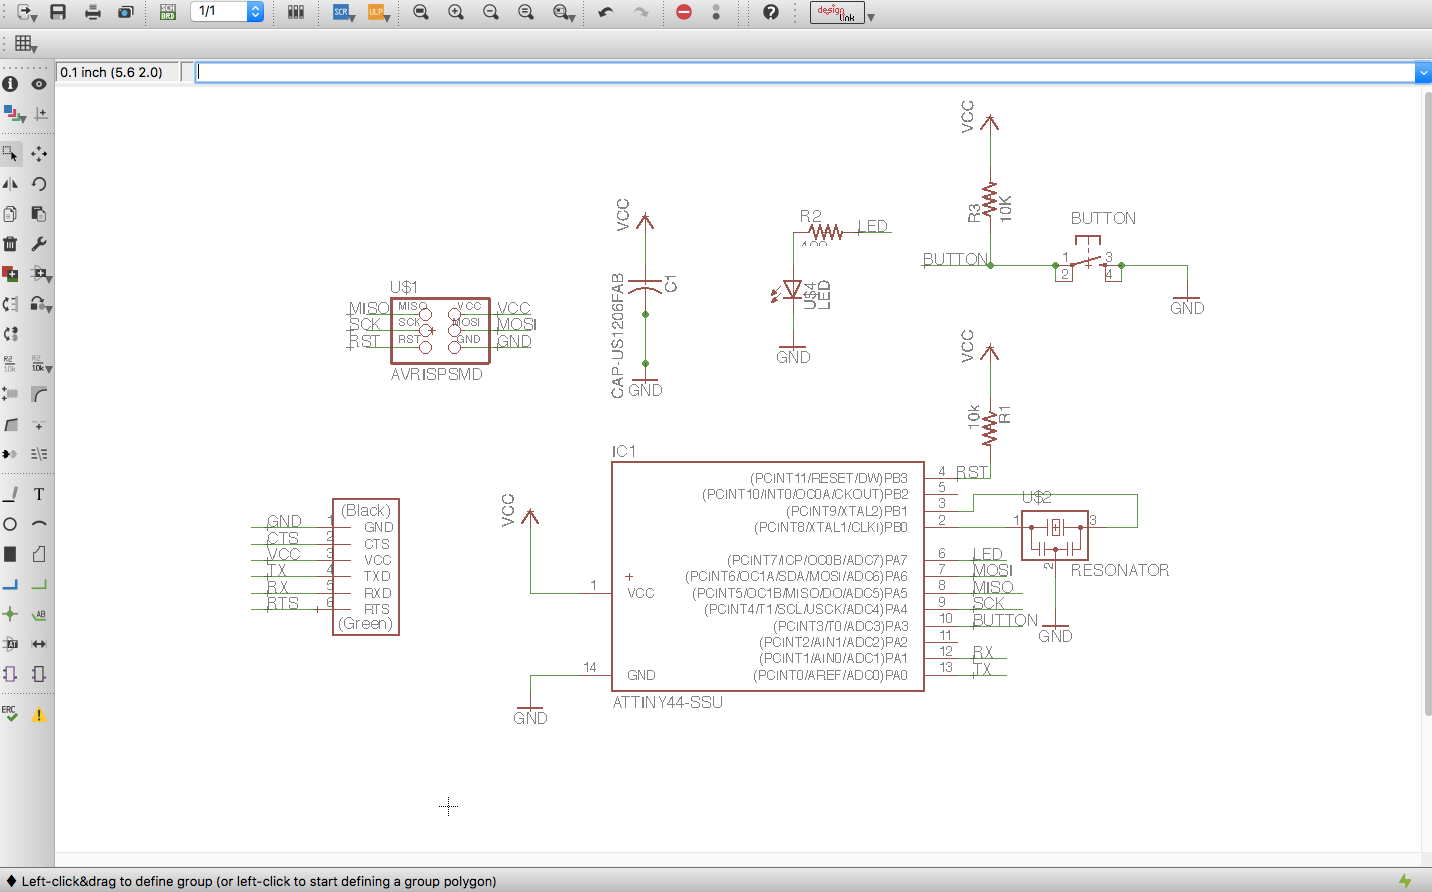This screenshot has height=892, width=1432.
Task: Click zoom to fit magnifier icon
Action: click(x=421, y=12)
